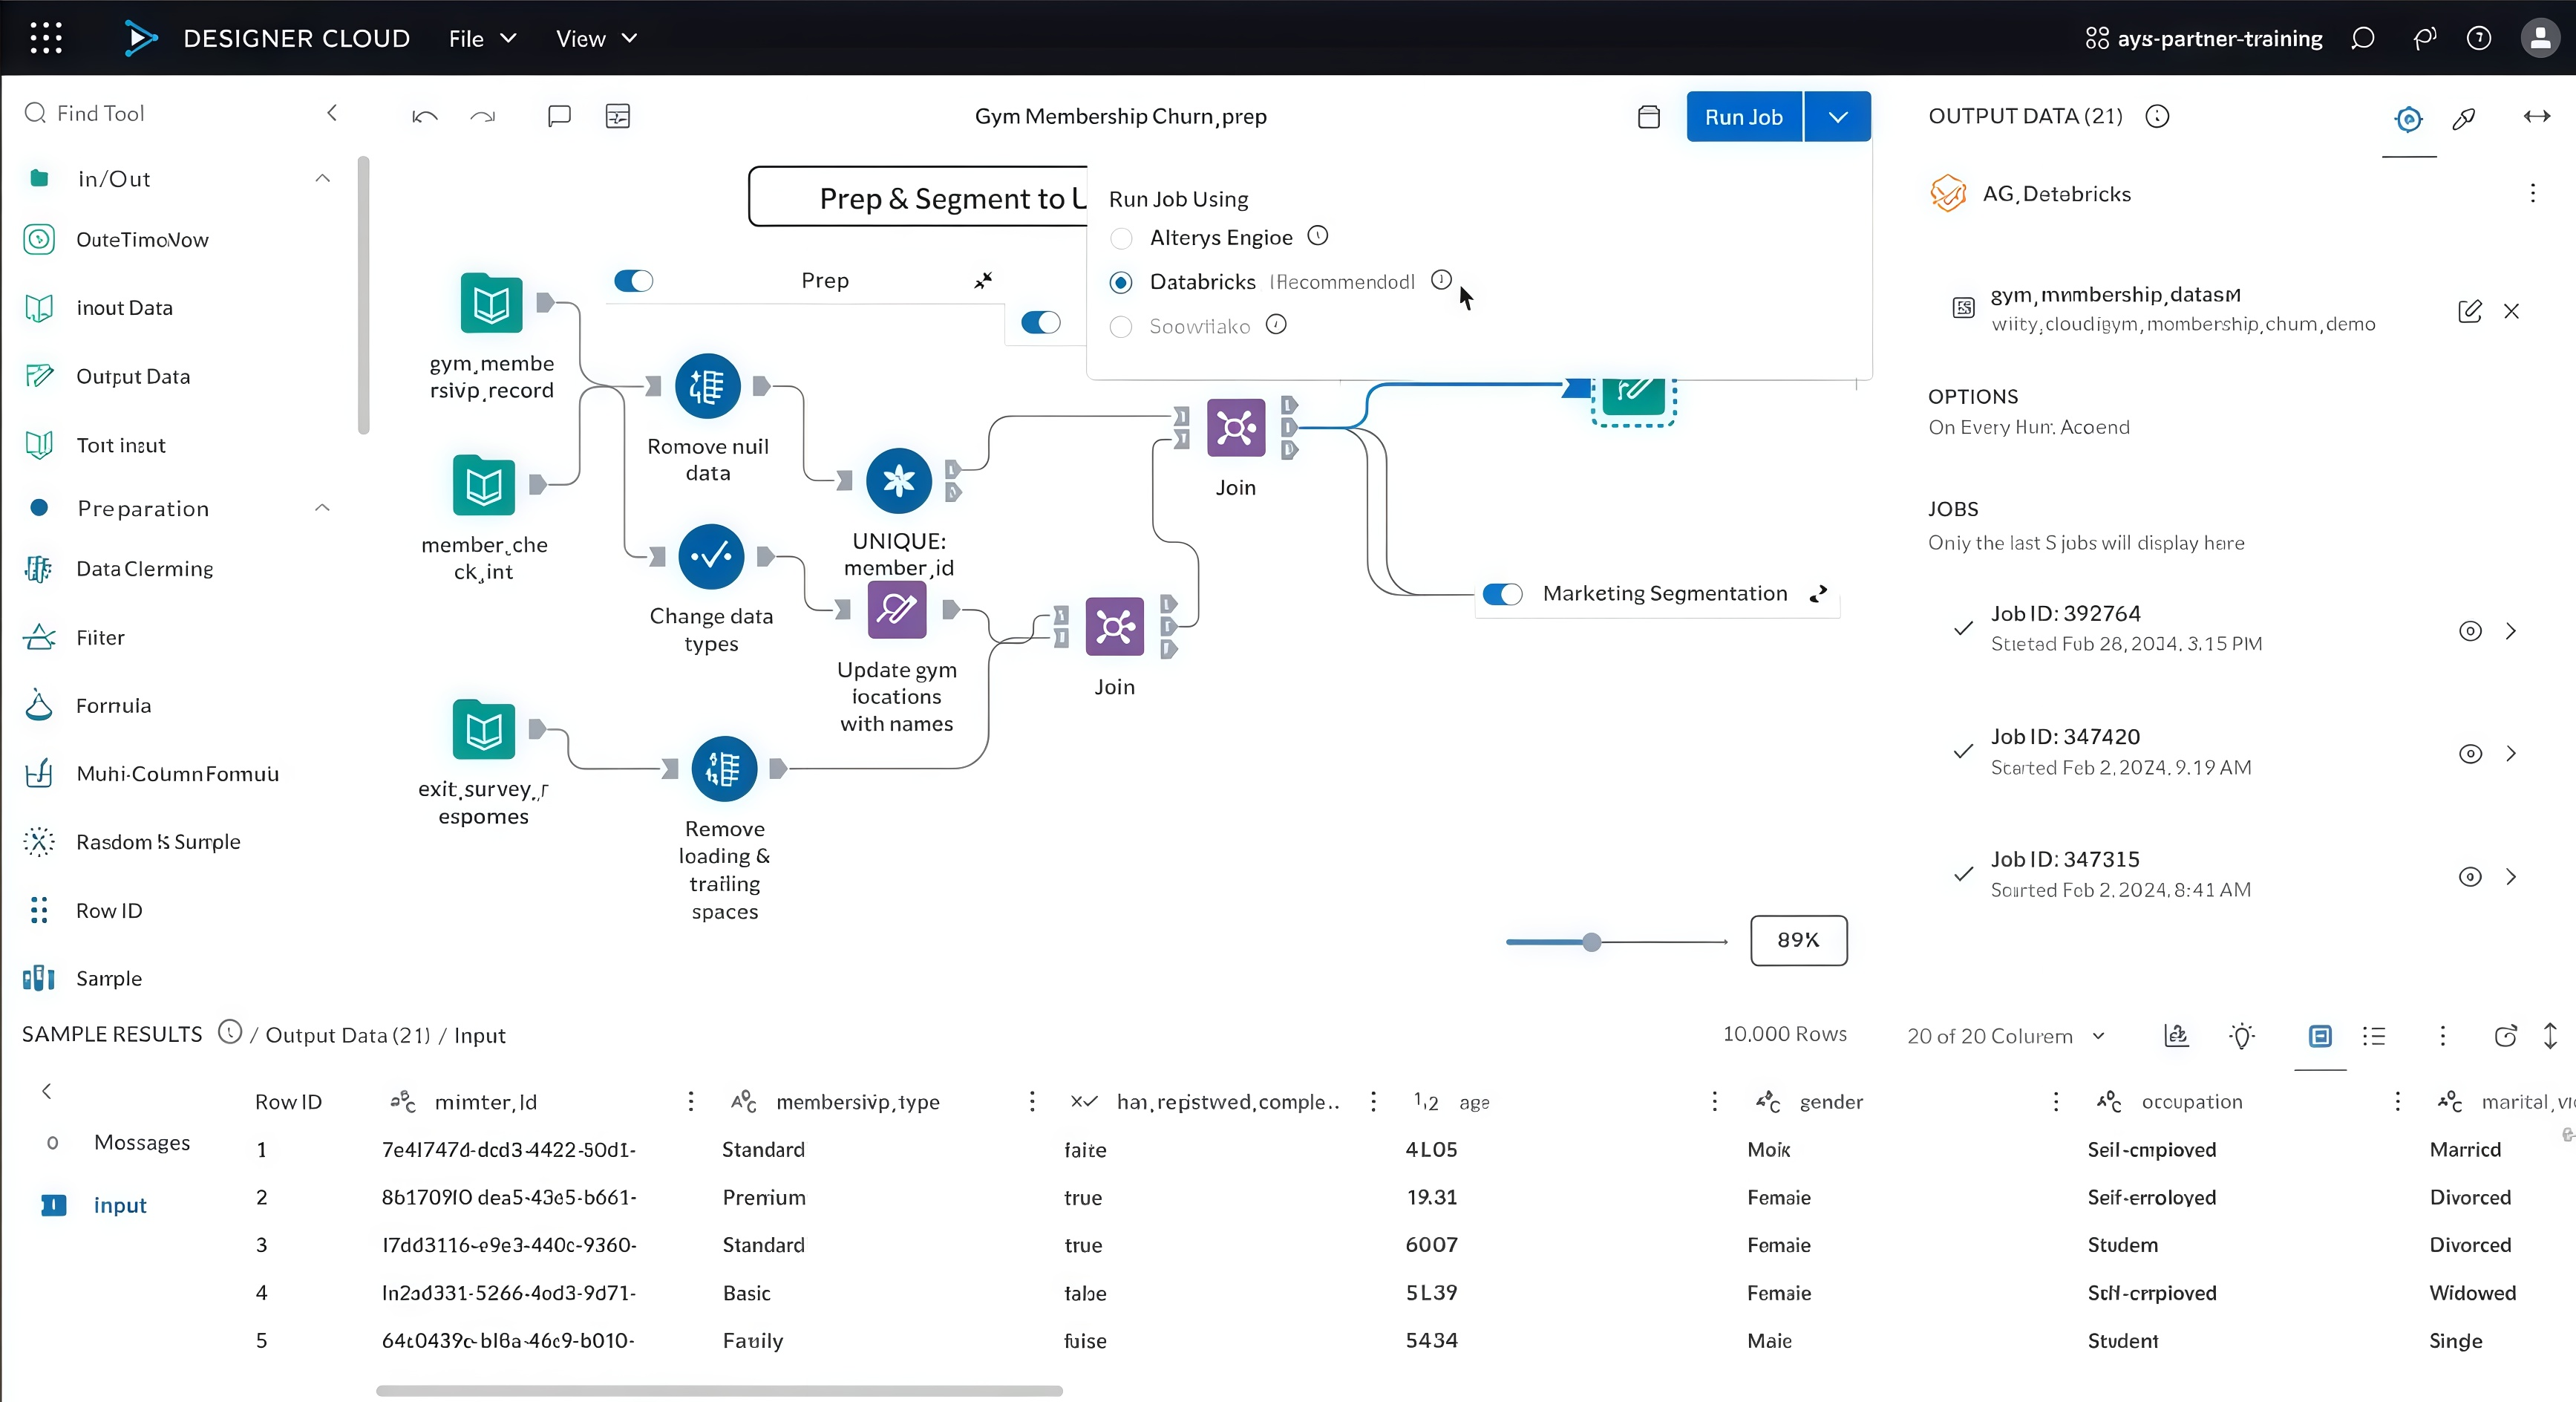2576x1402 pixels.
Task: Toggle the Marketing Segmentation container switch
Action: click(1502, 594)
